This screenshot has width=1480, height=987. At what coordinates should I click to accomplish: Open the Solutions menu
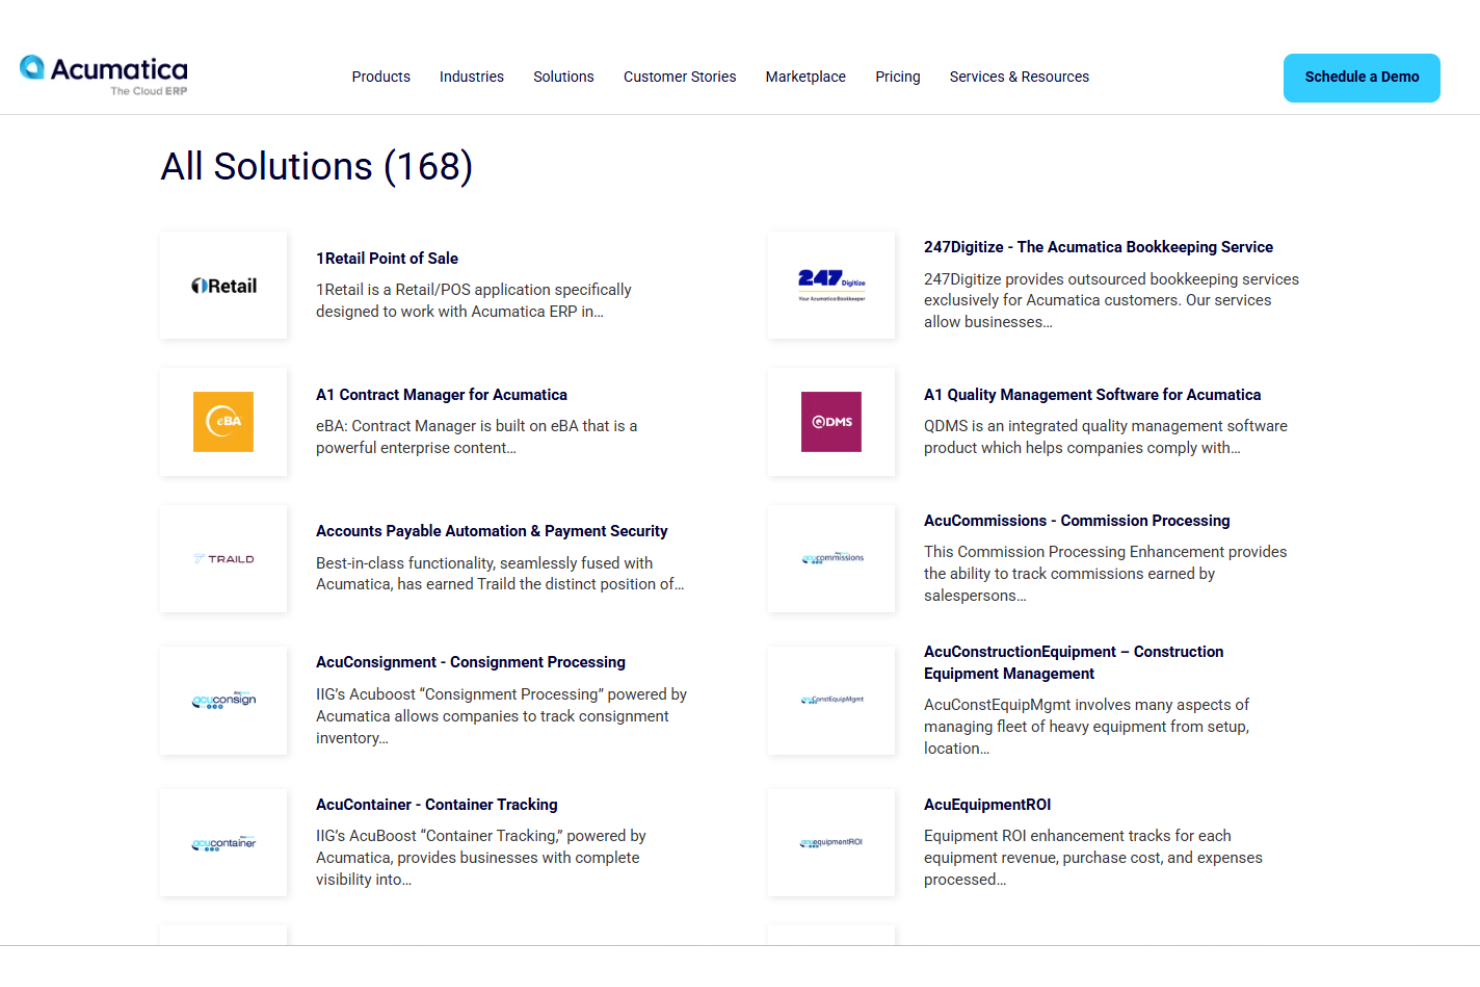pos(563,76)
